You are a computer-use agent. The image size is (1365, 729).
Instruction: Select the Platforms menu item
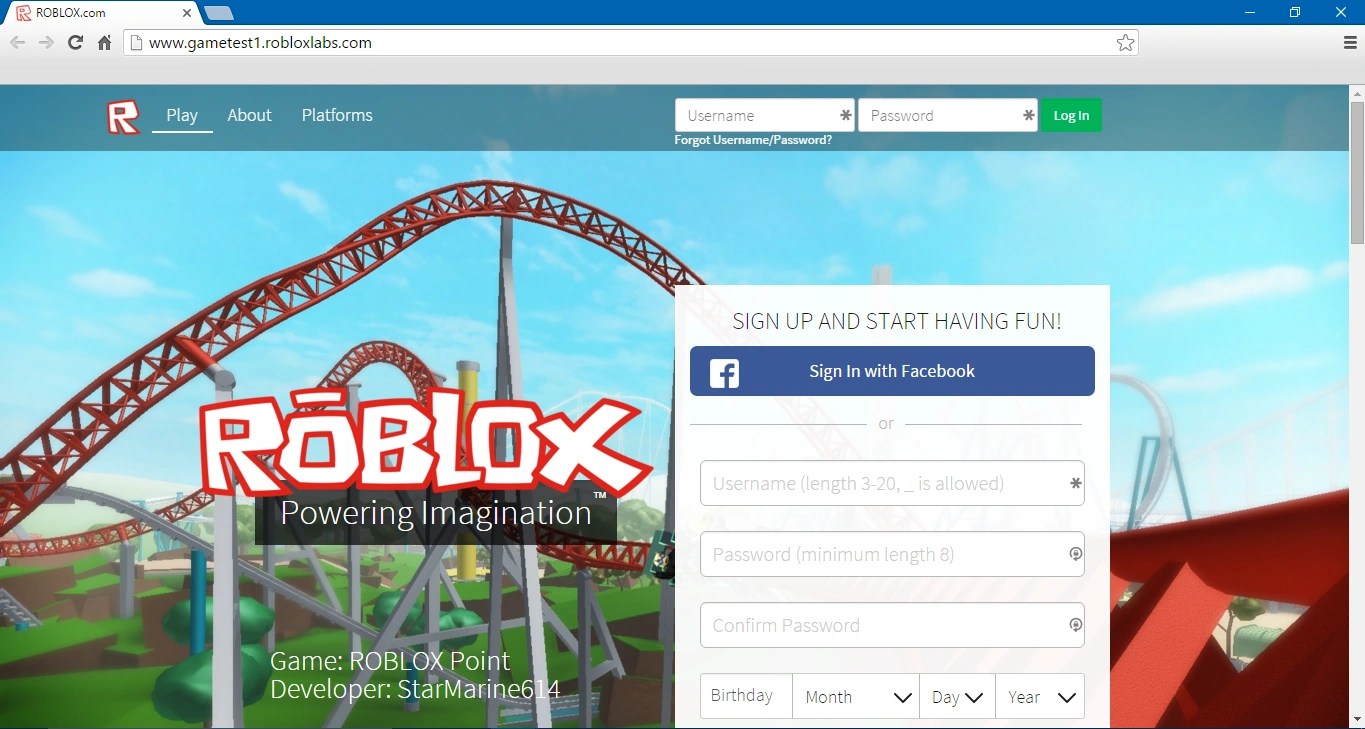coord(337,115)
